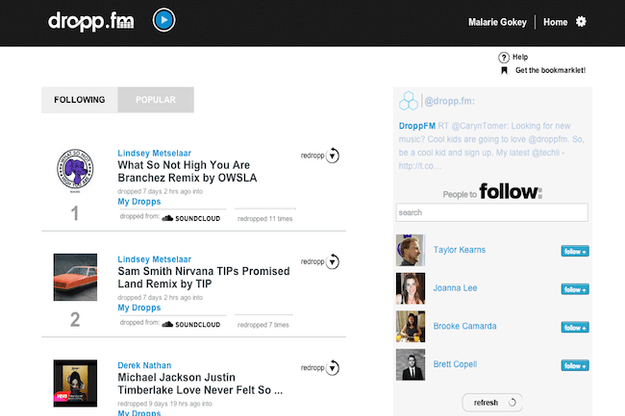Open Sam Smith Nirvana TIPs track title

pos(204,277)
